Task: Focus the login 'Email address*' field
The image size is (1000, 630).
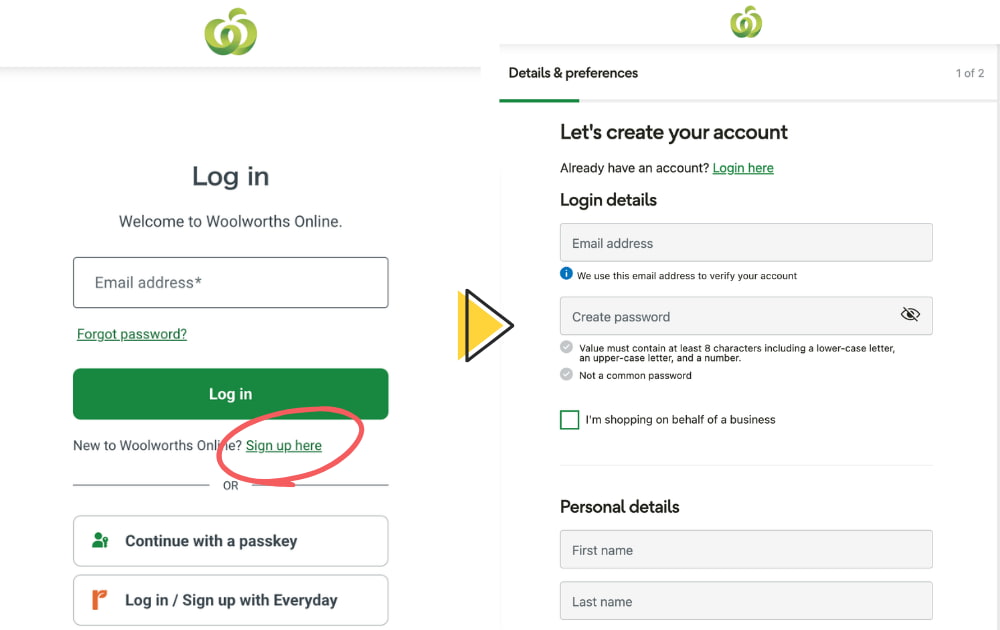Action: click(230, 283)
